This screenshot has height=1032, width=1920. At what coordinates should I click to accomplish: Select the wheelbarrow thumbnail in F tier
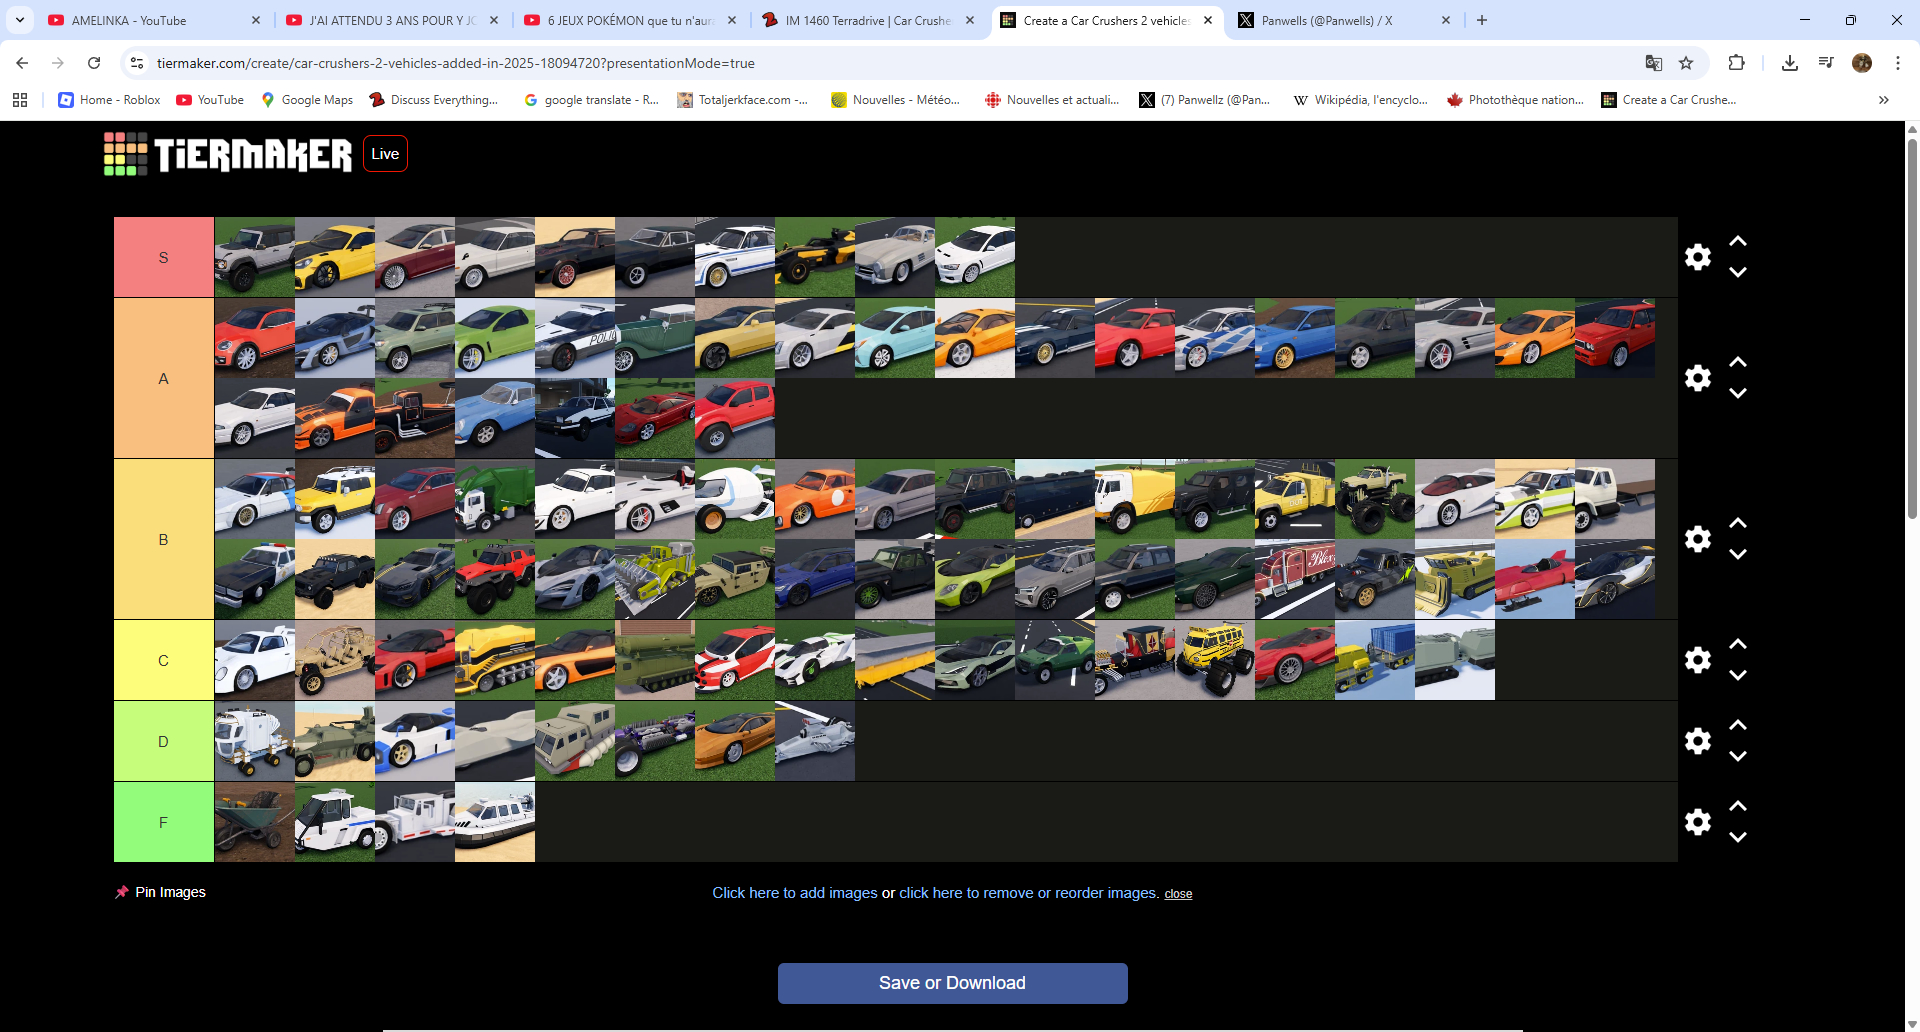click(x=254, y=822)
